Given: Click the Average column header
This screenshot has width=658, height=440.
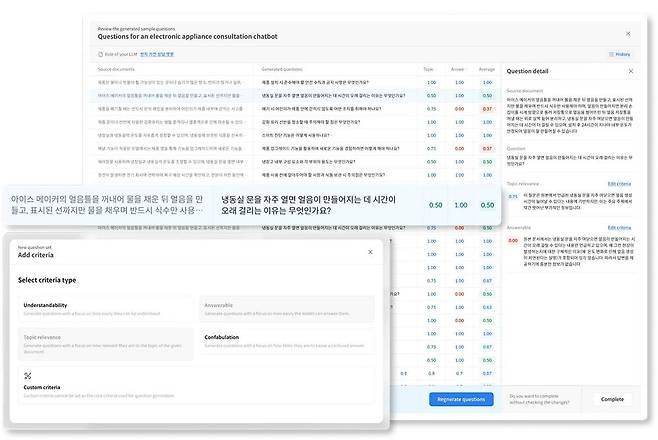Looking at the screenshot, I should [487, 69].
